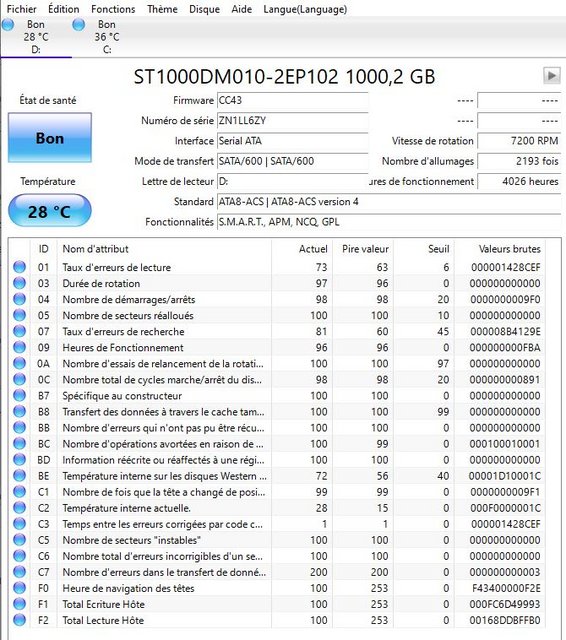Click status icon for attribute 01

(x=19, y=267)
